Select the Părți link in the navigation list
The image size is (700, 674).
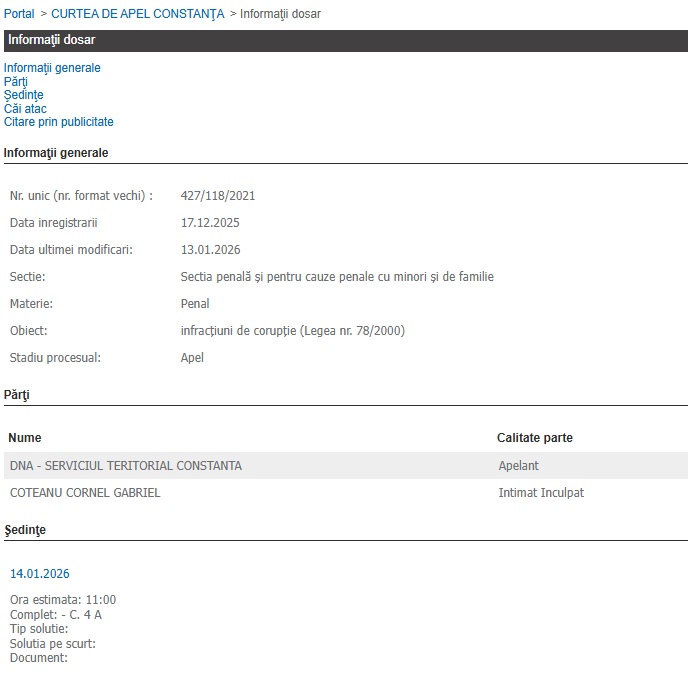[x=16, y=82]
